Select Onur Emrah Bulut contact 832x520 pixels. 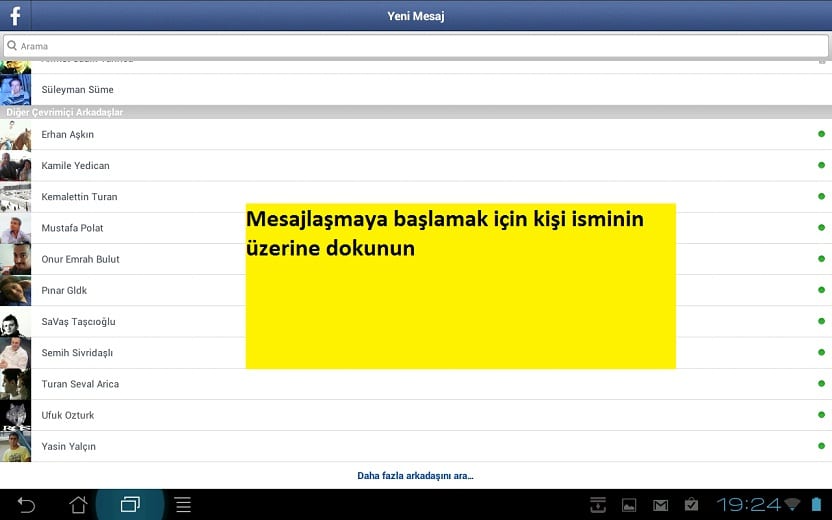(416, 259)
